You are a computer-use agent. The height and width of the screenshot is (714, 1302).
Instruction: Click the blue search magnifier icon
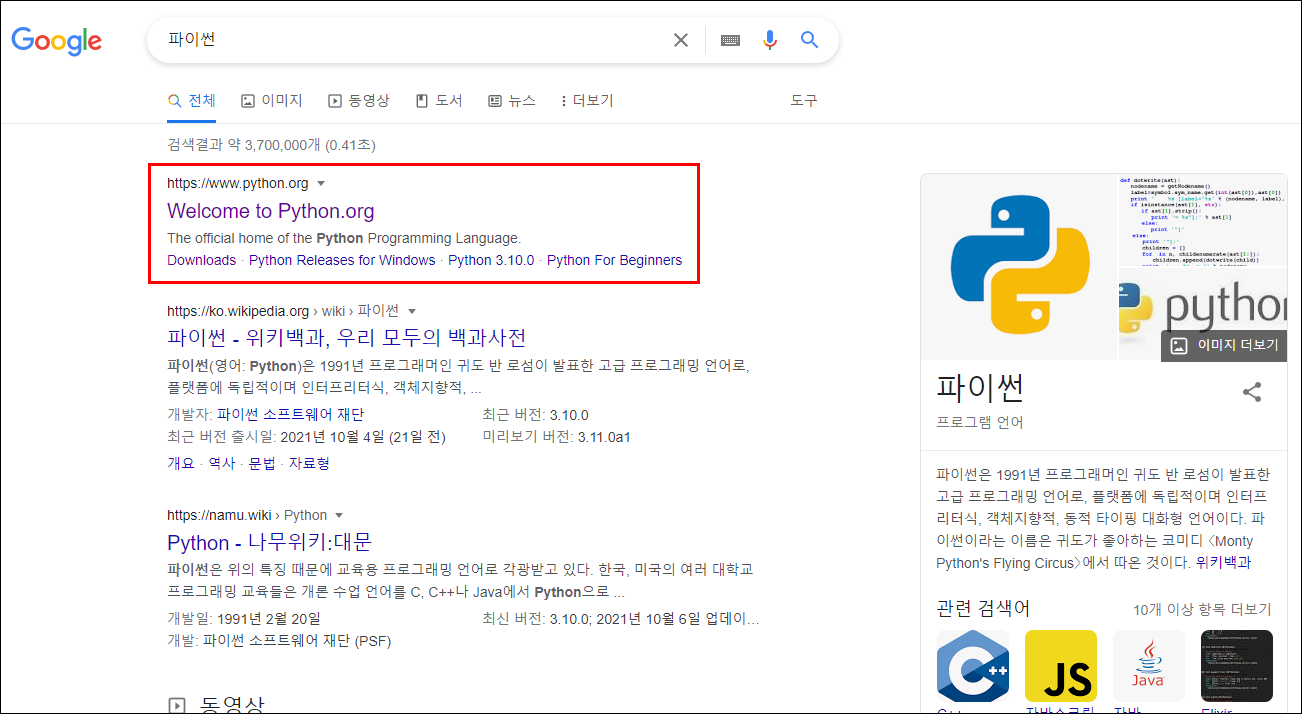point(809,40)
